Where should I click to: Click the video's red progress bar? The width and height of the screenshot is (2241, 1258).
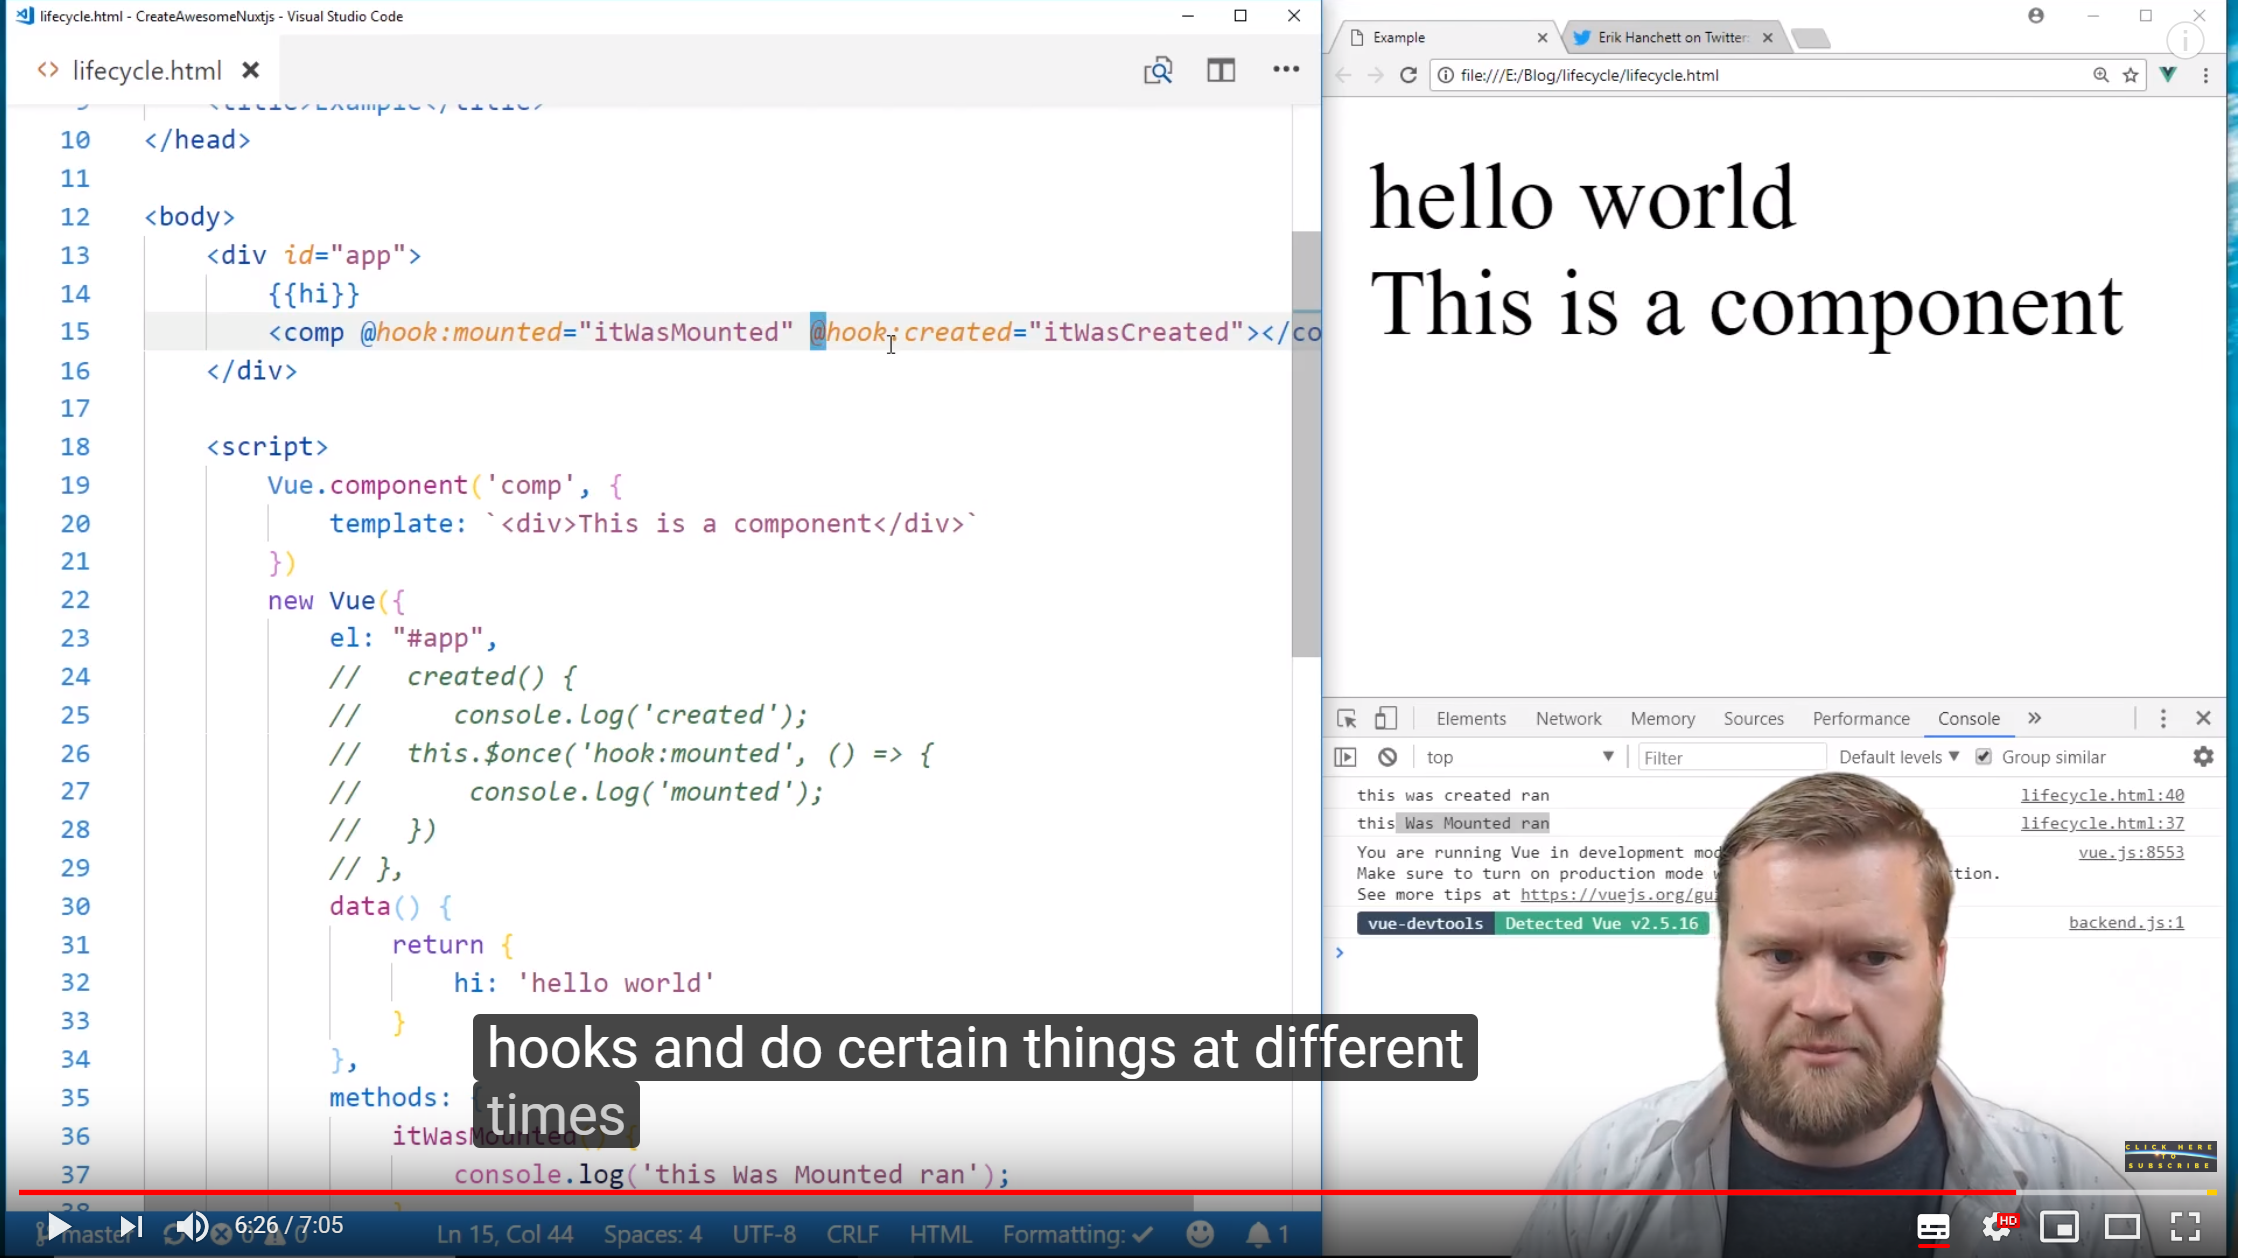point(1000,1192)
